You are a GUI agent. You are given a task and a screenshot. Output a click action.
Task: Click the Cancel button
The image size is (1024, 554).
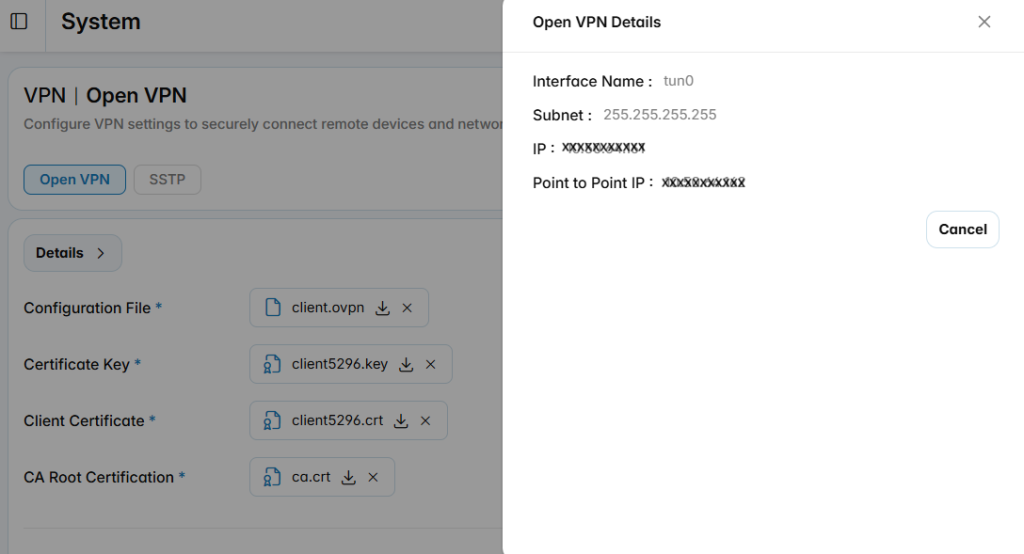[x=963, y=229]
